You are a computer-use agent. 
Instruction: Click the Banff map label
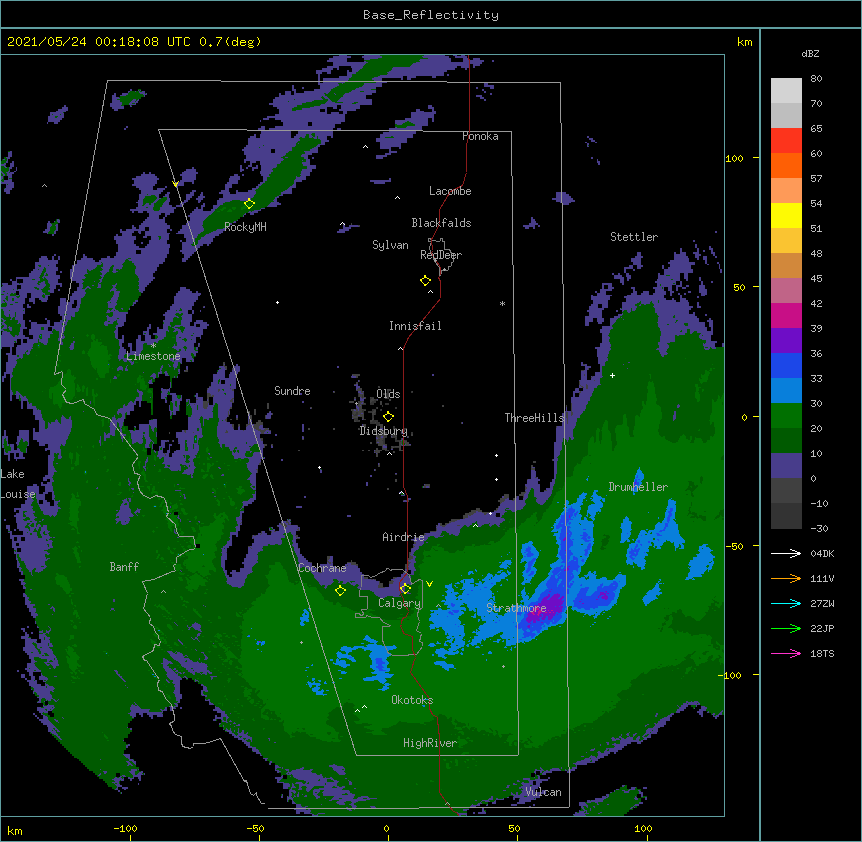pos(124,567)
